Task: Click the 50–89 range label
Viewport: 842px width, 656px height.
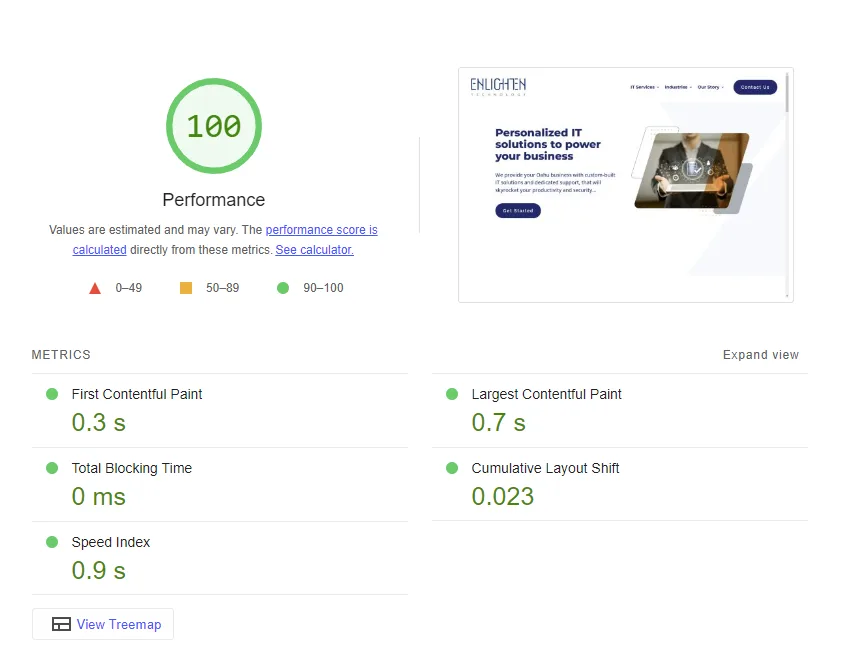Action: [x=223, y=288]
